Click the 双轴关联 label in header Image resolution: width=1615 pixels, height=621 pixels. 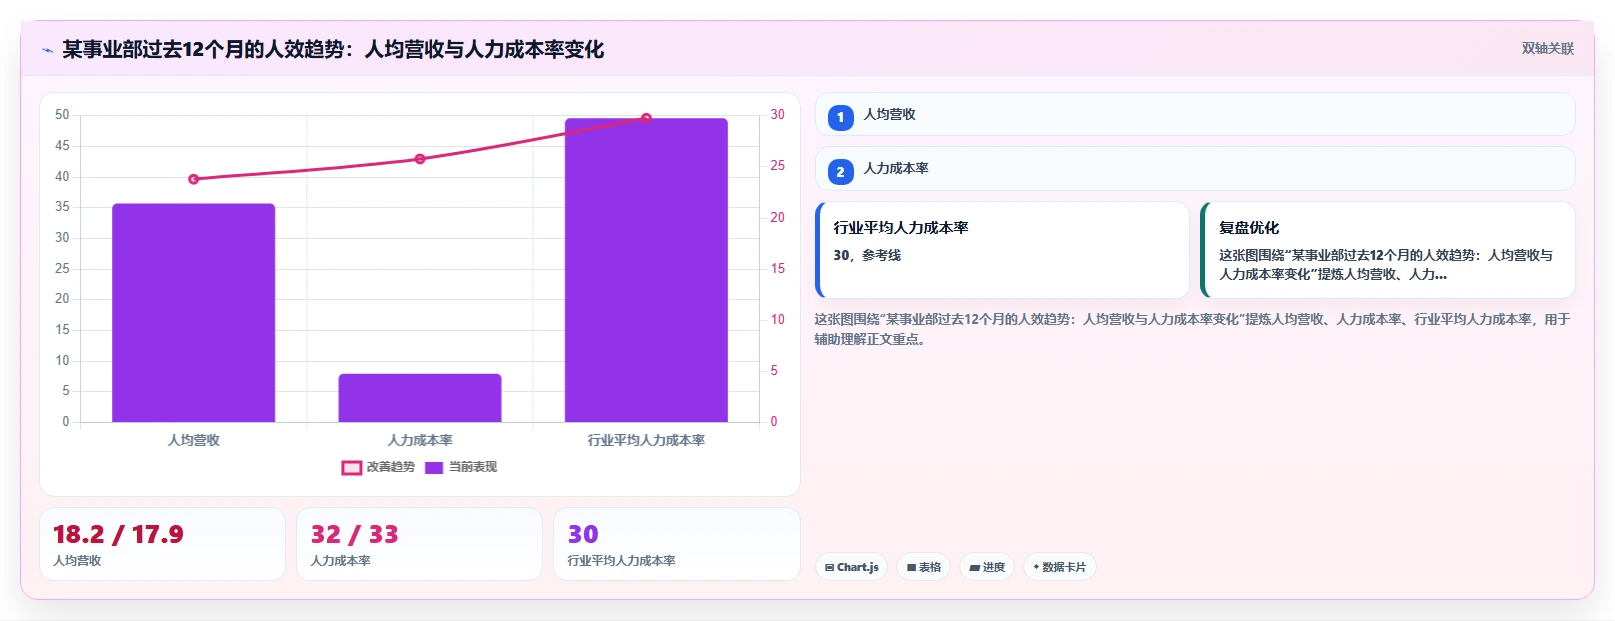pyautogui.click(x=1547, y=49)
